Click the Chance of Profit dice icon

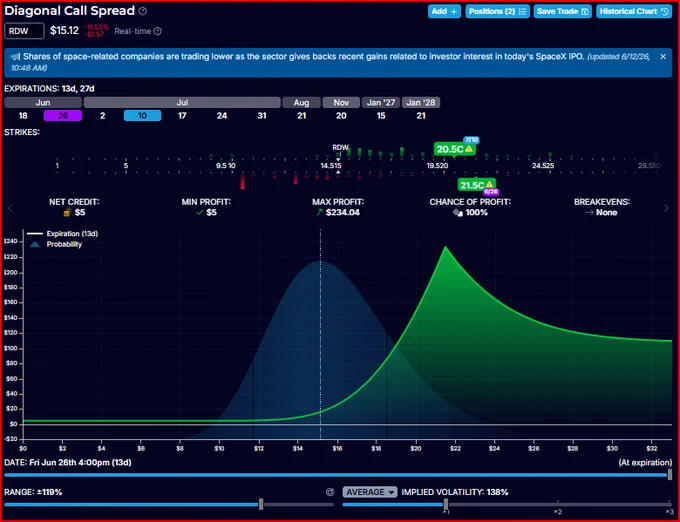coord(458,212)
